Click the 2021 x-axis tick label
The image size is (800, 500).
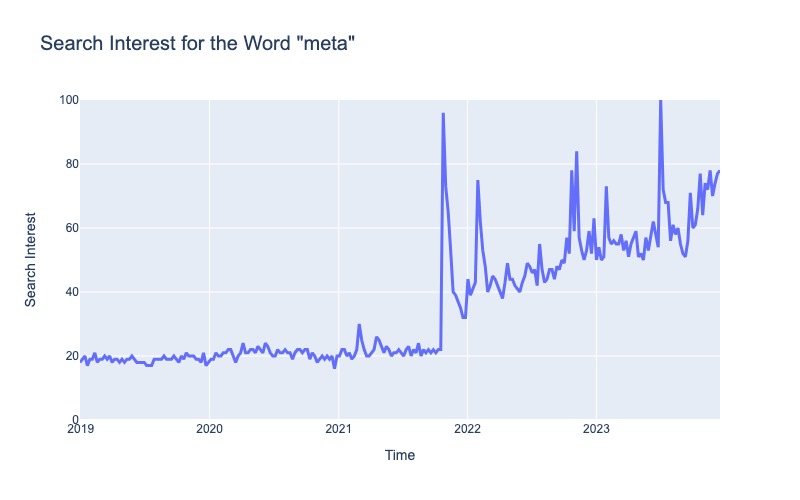338,429
